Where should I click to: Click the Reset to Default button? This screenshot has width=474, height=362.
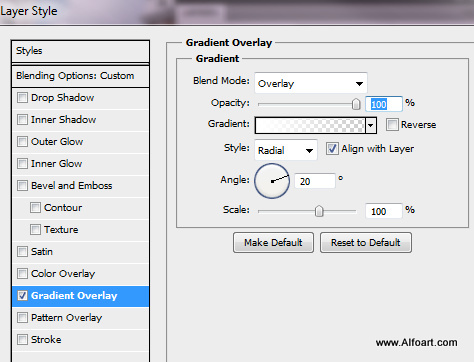pyautogui.click(x=366, y=243)
